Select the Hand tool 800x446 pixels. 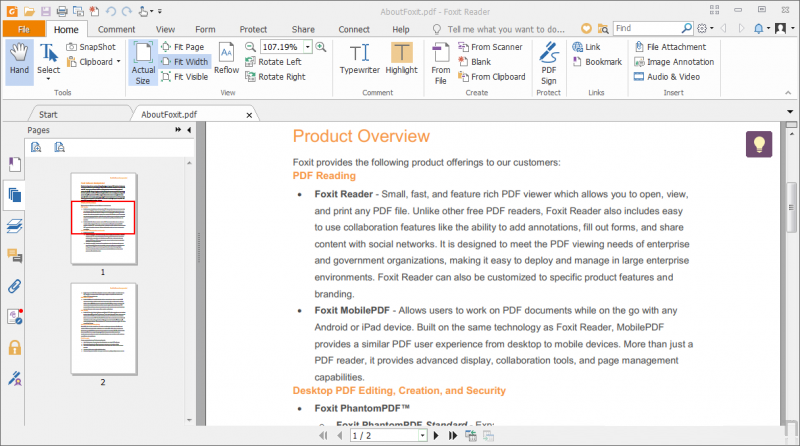pos(19,58)
